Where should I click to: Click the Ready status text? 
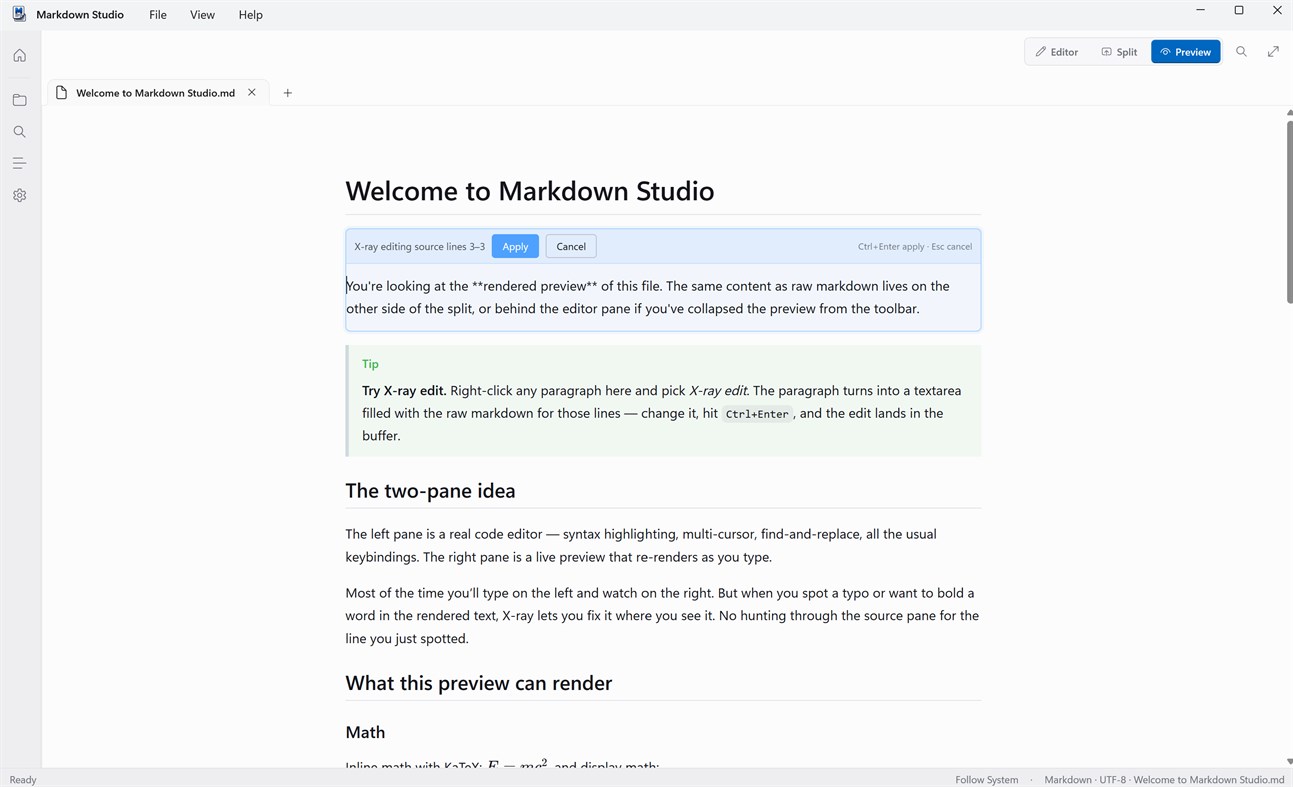coord(23,780)
